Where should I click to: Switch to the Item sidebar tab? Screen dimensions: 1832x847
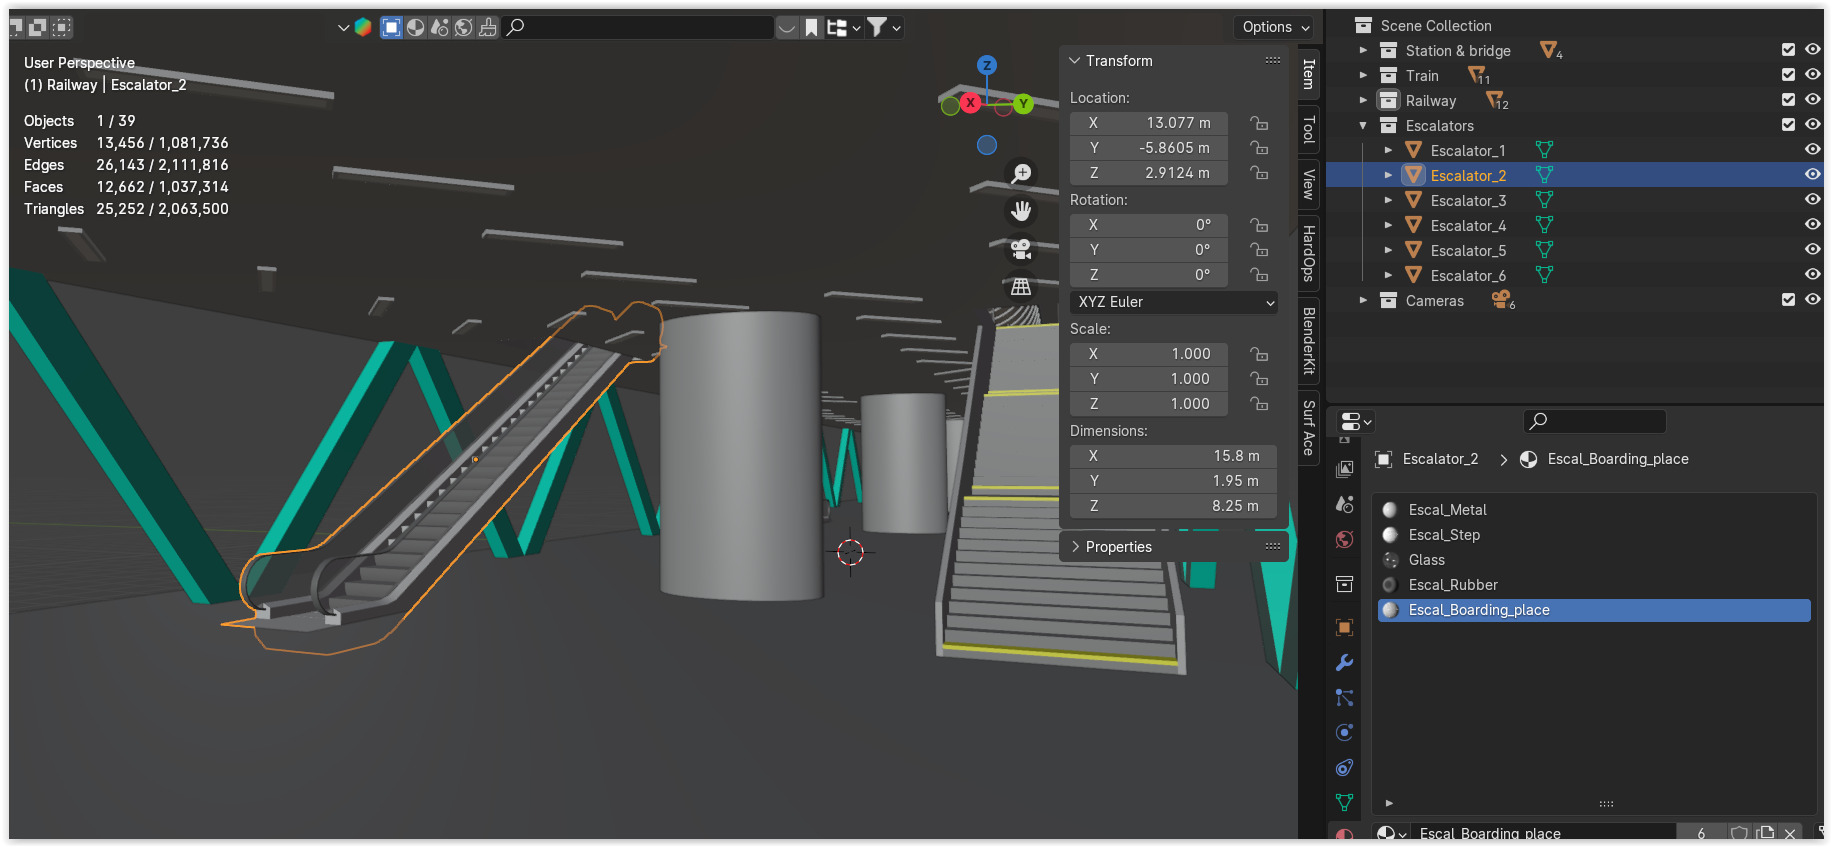pyautogui.click(x=1308, y=73)
